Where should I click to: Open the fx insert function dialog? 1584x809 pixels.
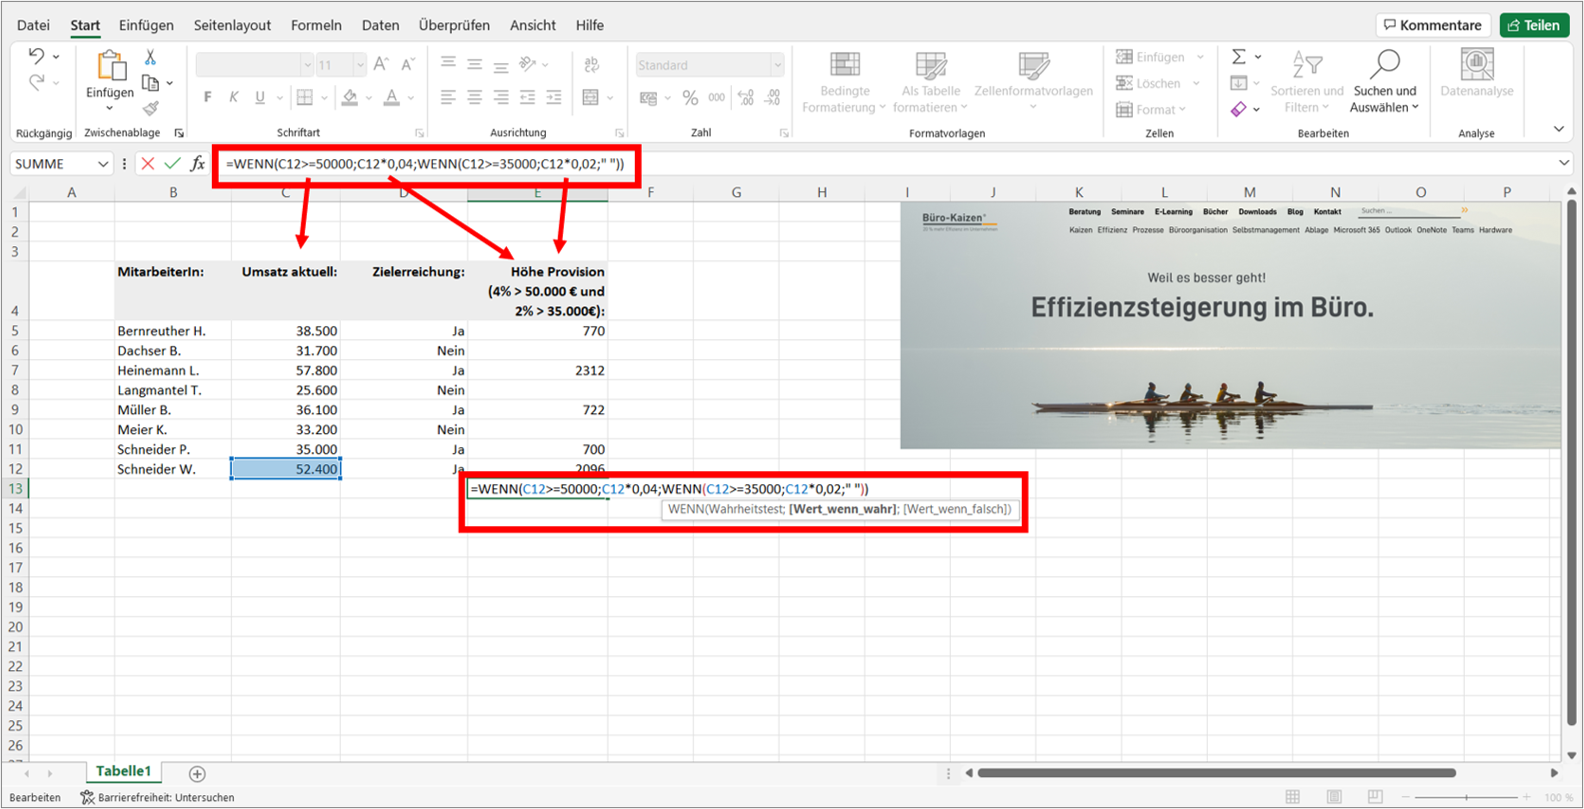198,164
